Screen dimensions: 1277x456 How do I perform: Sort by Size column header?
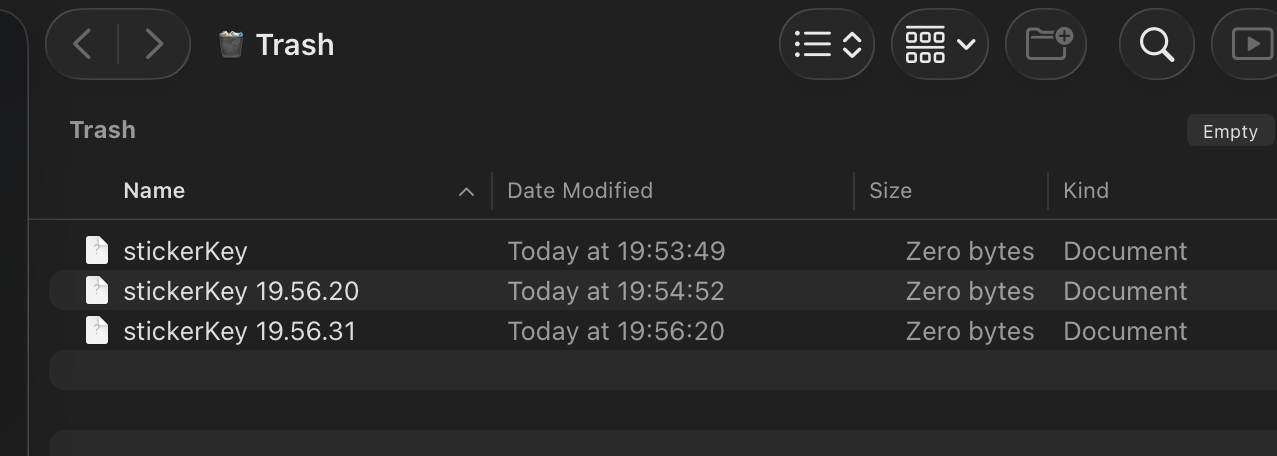(890, 191)
